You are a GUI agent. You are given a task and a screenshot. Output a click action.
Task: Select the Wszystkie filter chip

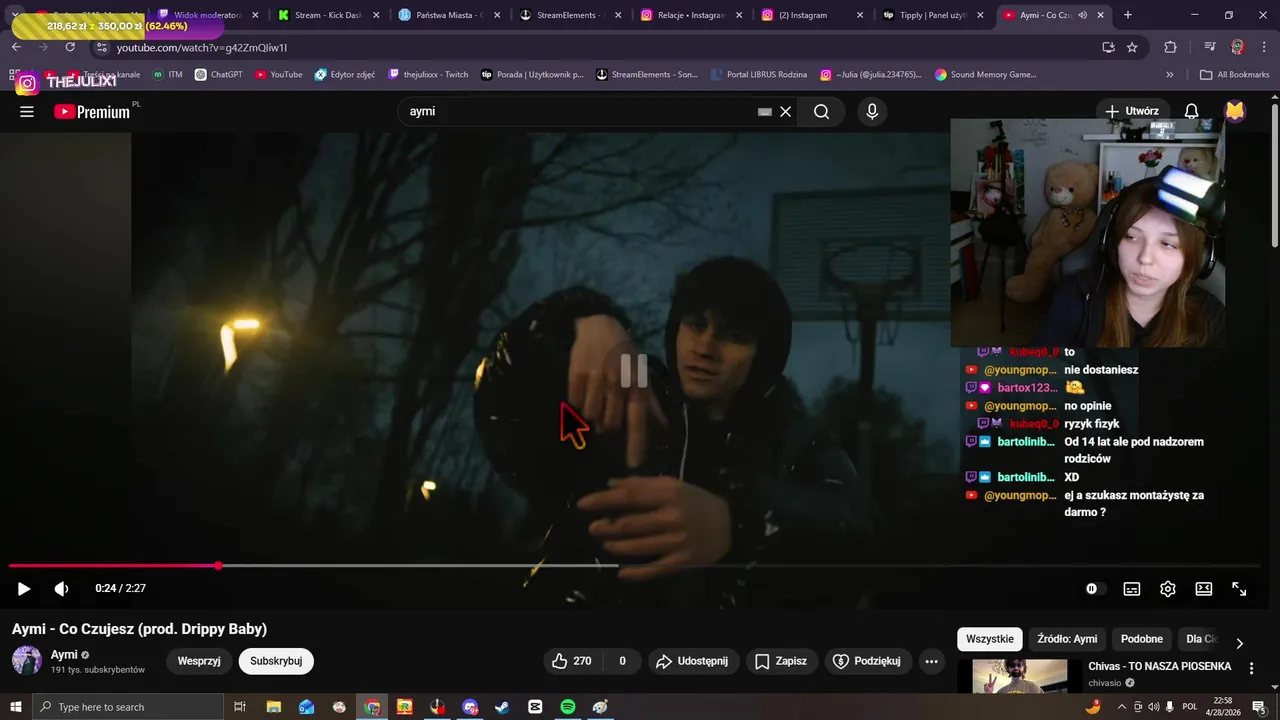990,639
